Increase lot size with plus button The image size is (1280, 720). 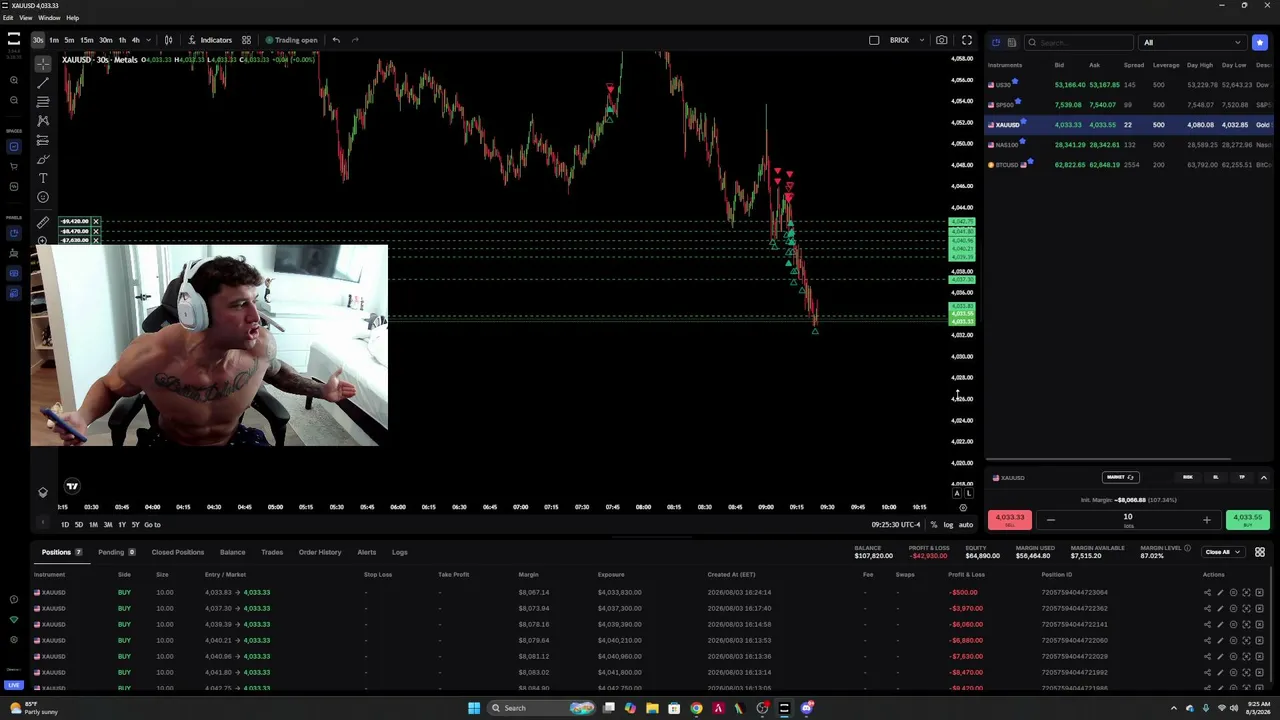1206,519
